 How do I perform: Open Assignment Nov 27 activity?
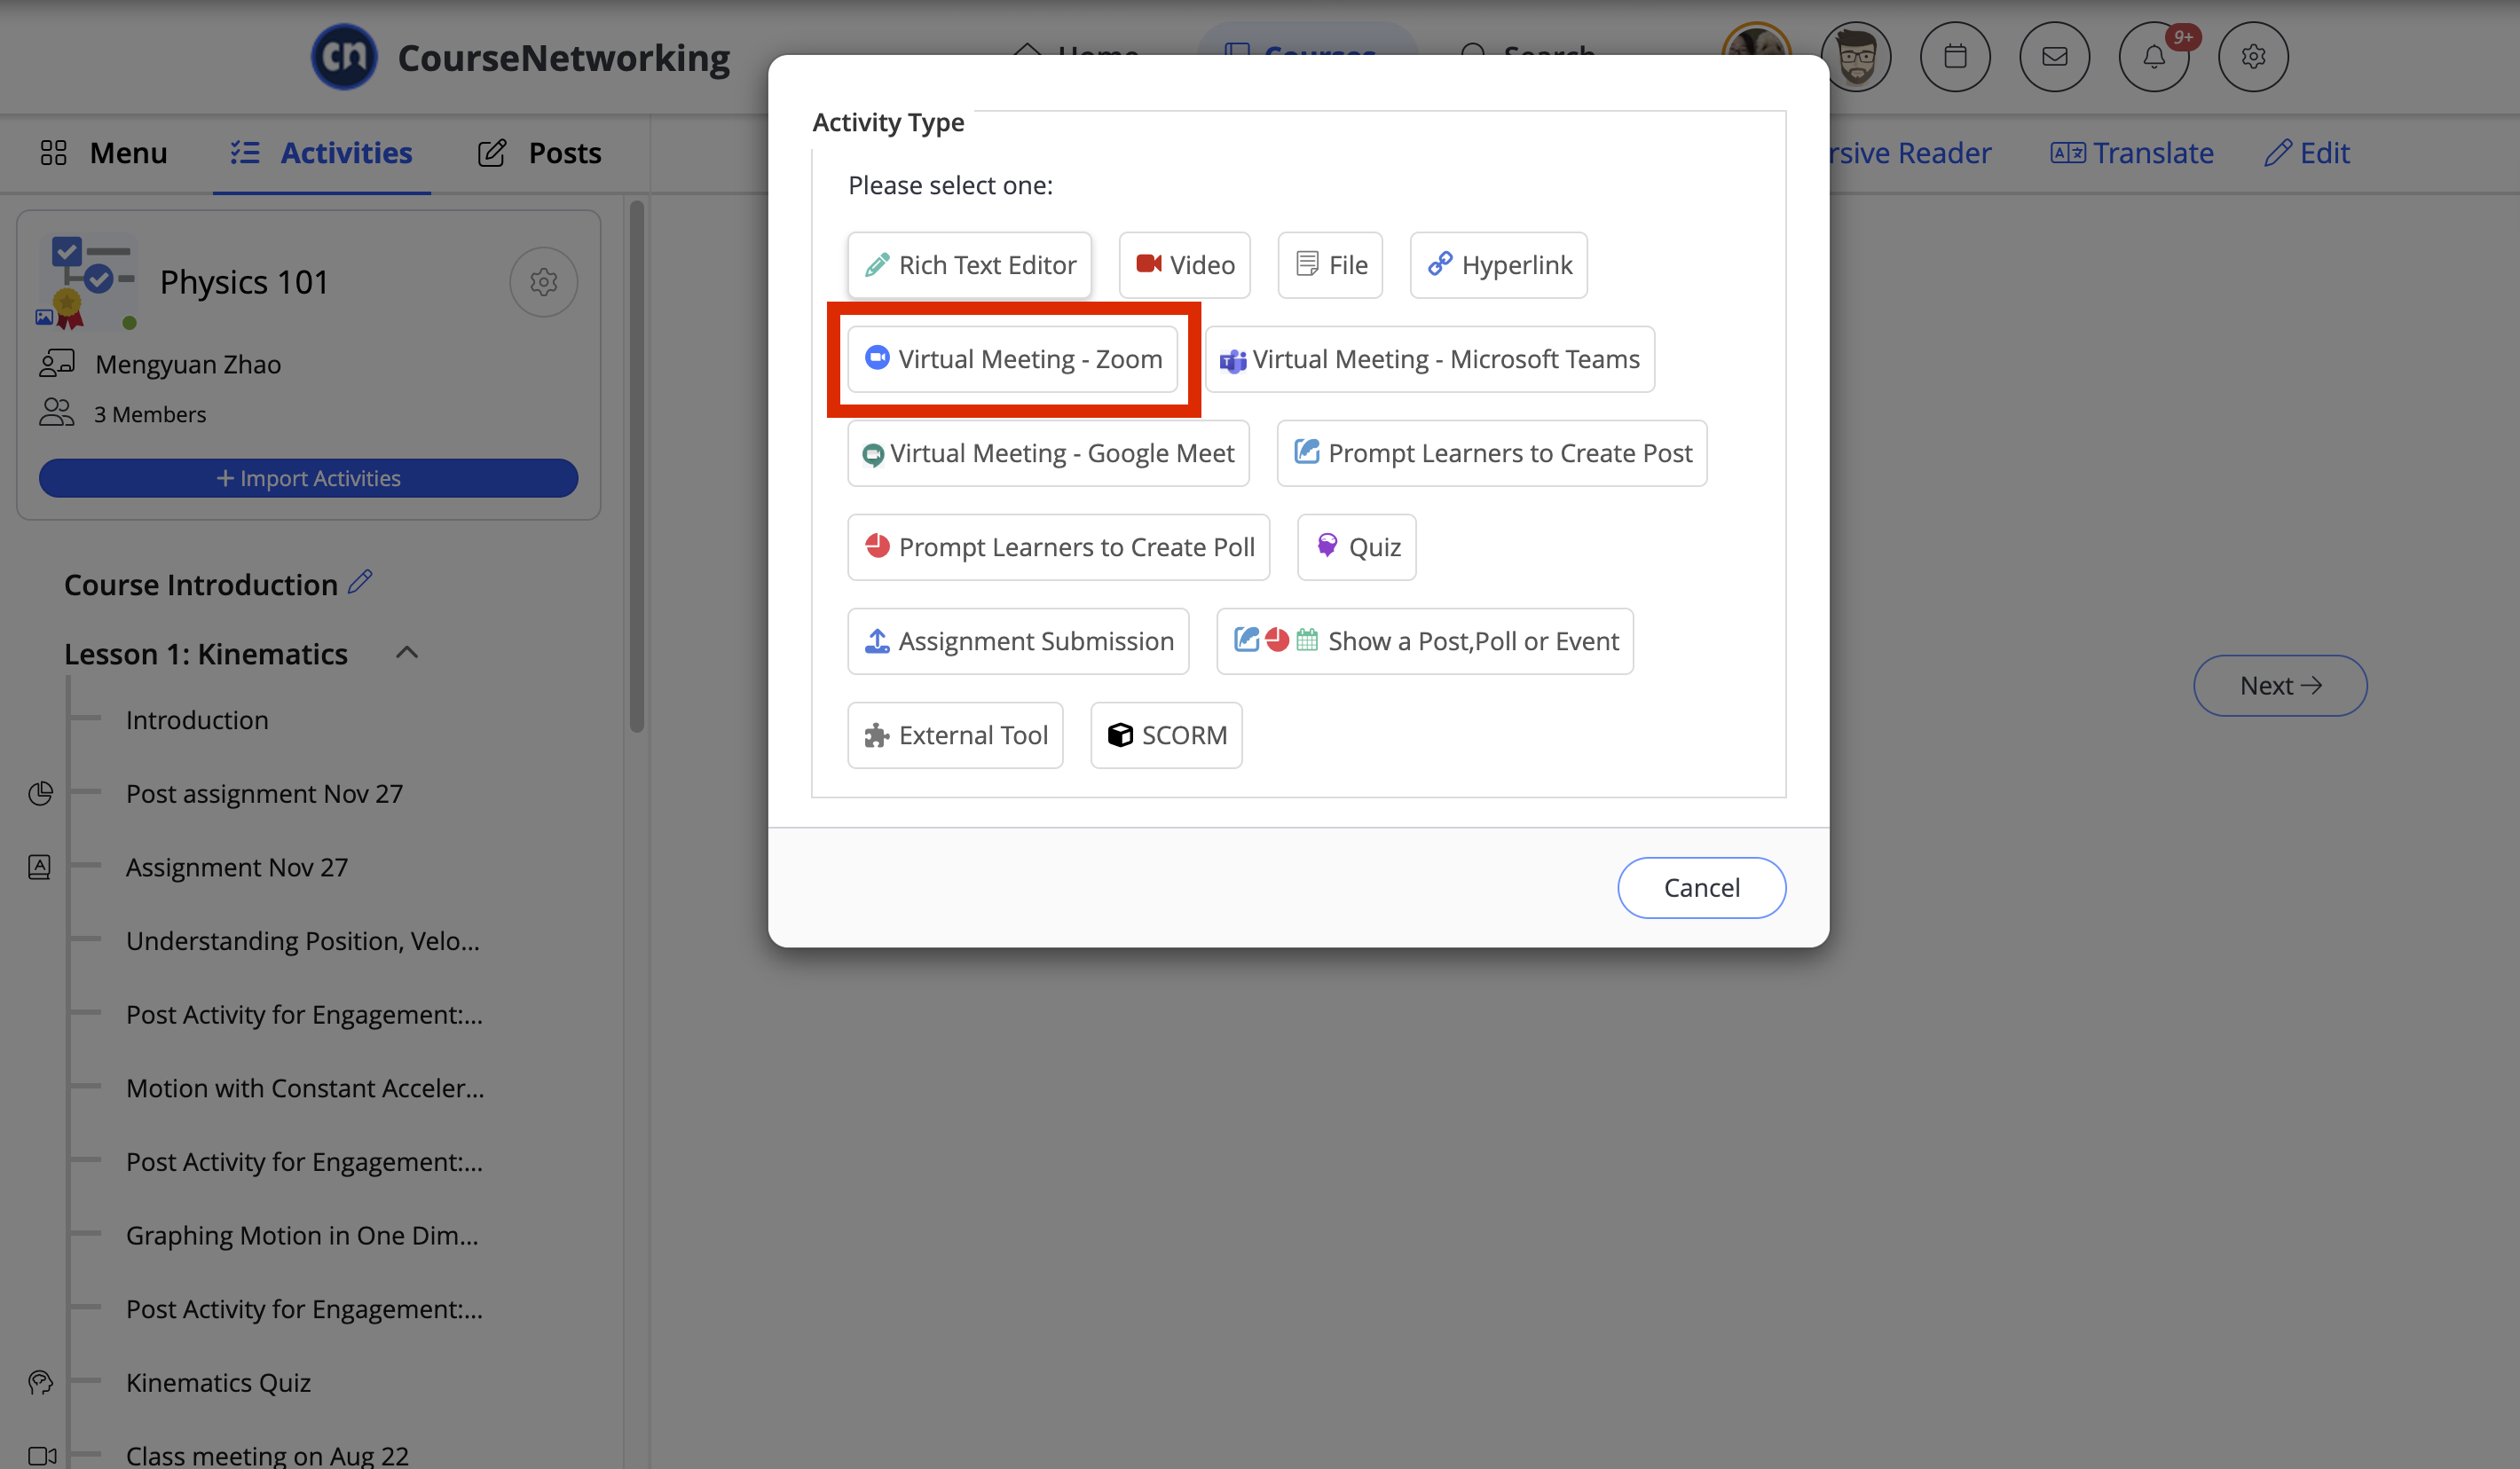pyautogui.click(x=237, y=867)
